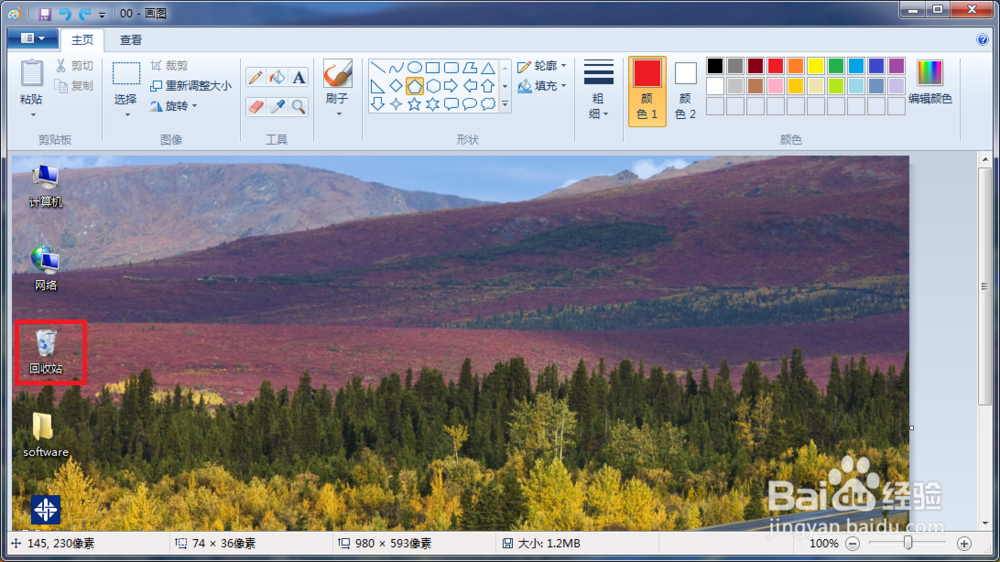1000x562 pixels.
Task: Open Paint Help question mark icon
Action: [x=982, y=40]
